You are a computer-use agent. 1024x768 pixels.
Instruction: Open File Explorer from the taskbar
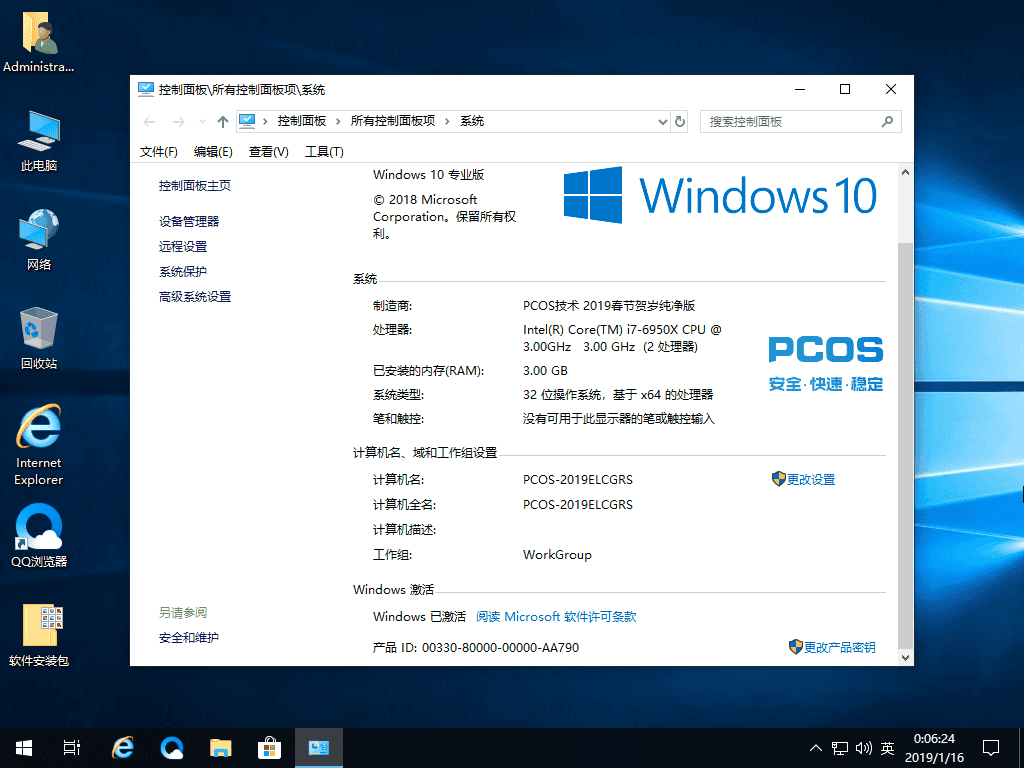click(221, 748)
